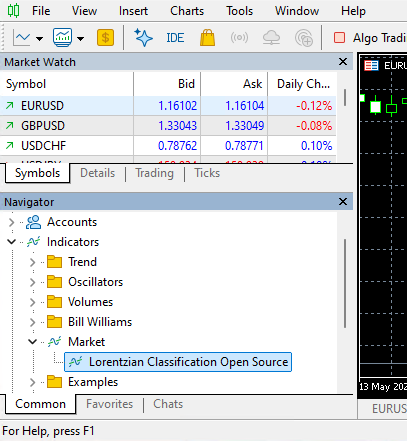
Task: Switch to the Trading tab
Action: (154, 173)
